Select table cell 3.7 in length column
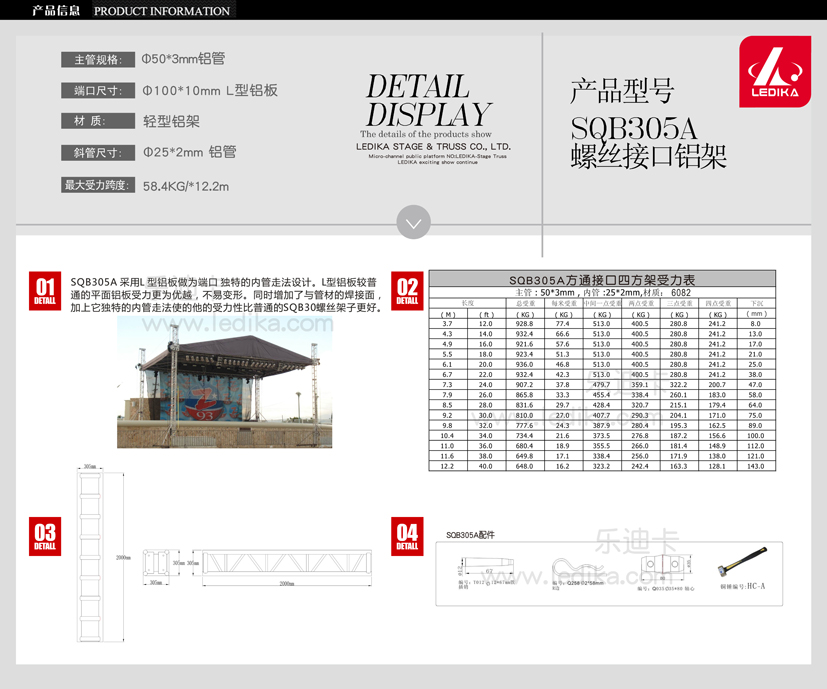This screenshot has height=689, width=827. click(447, 324)
